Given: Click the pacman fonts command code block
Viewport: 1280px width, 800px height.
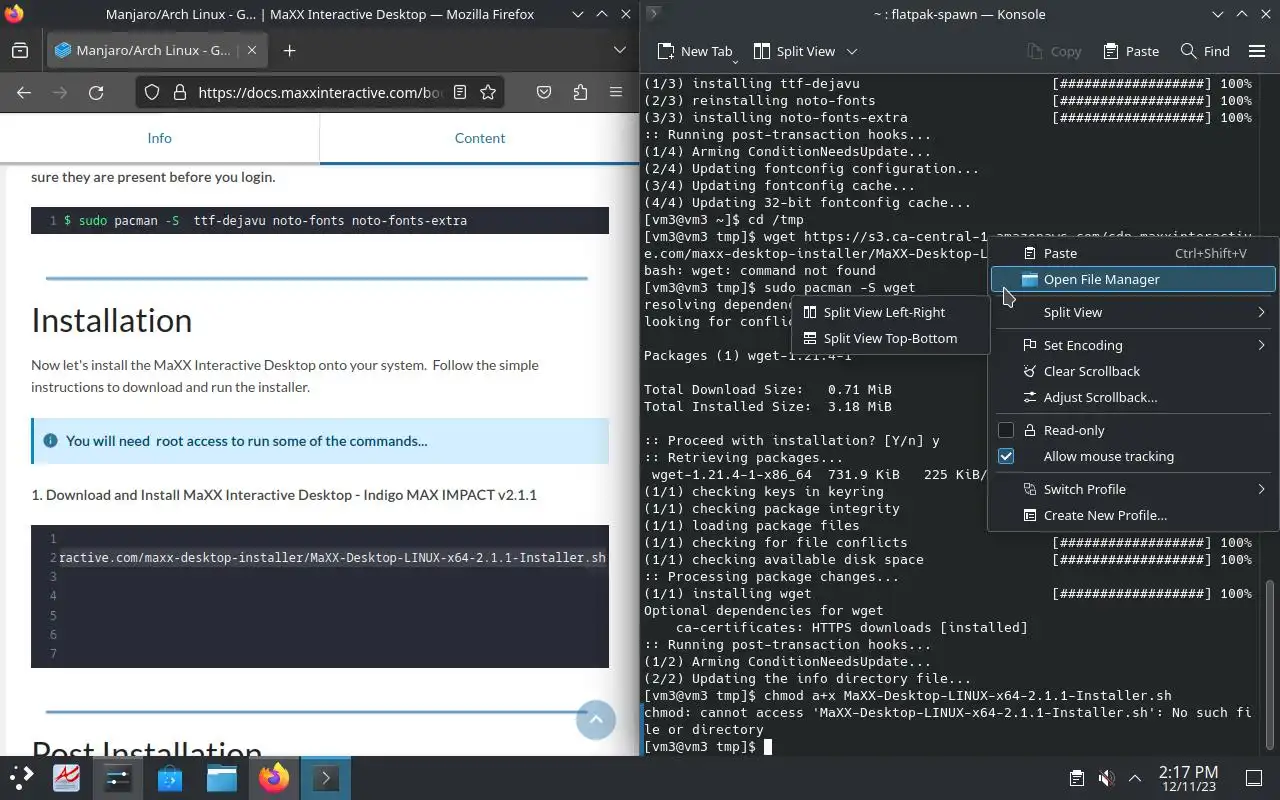Looking at the screenshot, I should point(320,220).
